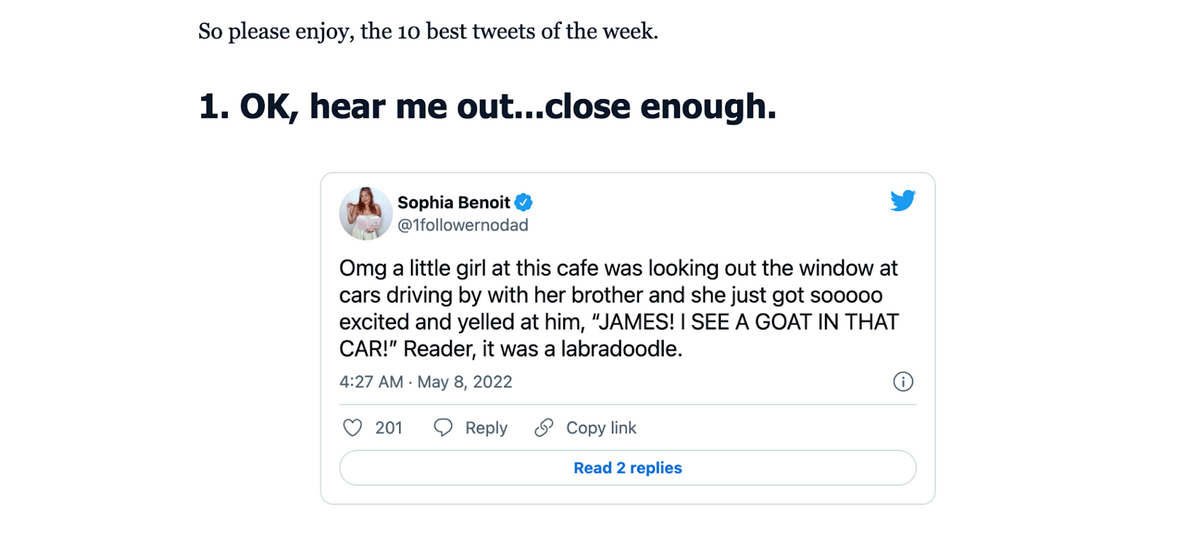Click the 201 likes count

[x=388, y=428]
